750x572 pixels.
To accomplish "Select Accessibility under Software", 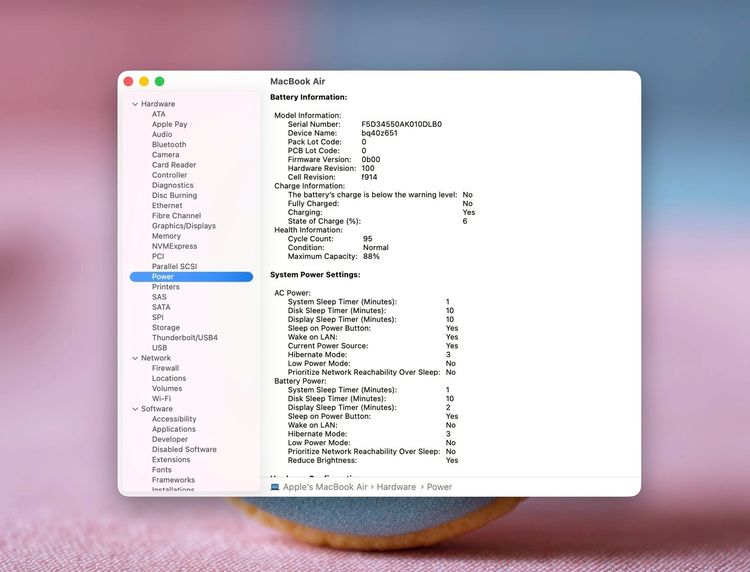I will (x=174, y=419).
